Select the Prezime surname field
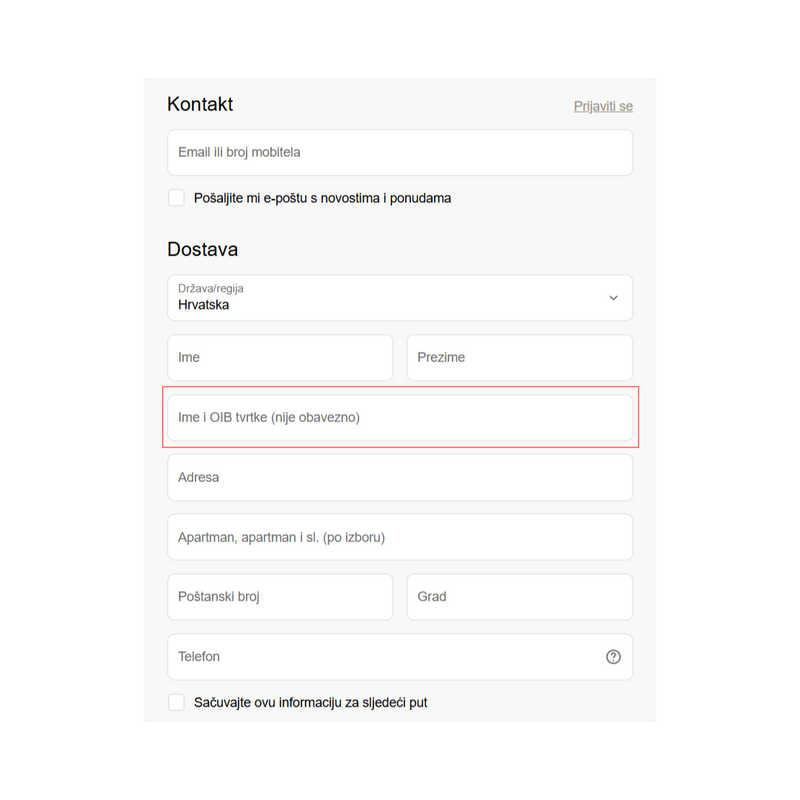800x800 pixels. [x=519, y=358]
